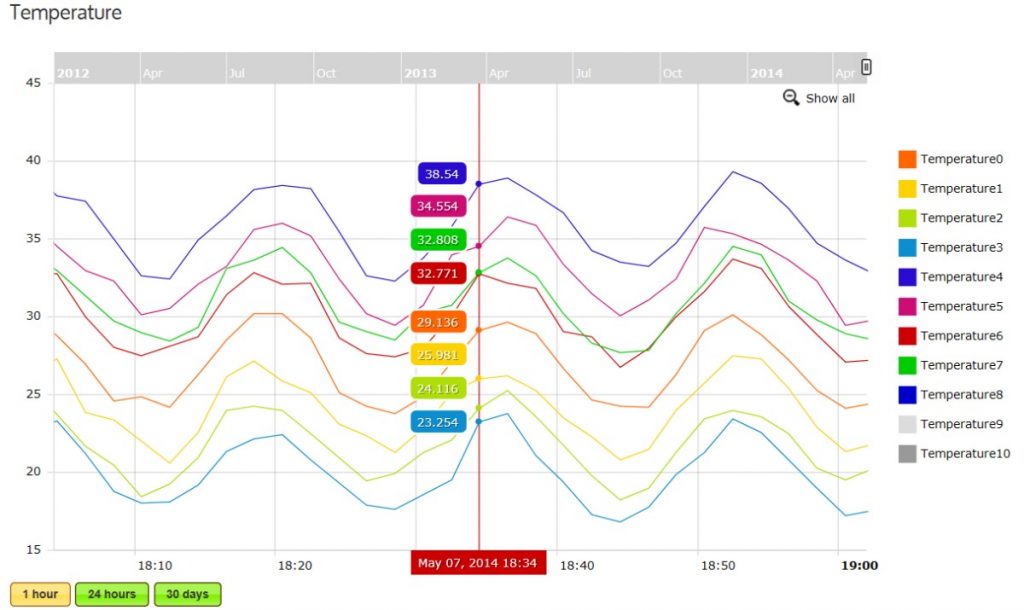Click the Show all link
1024x610 pixels.
tap(830, 99)
